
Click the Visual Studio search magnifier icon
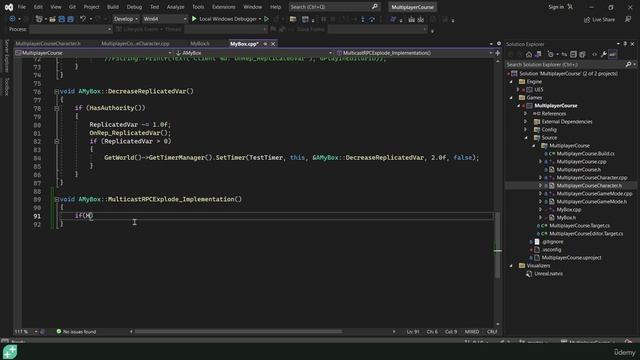click(x=375, y=7)
